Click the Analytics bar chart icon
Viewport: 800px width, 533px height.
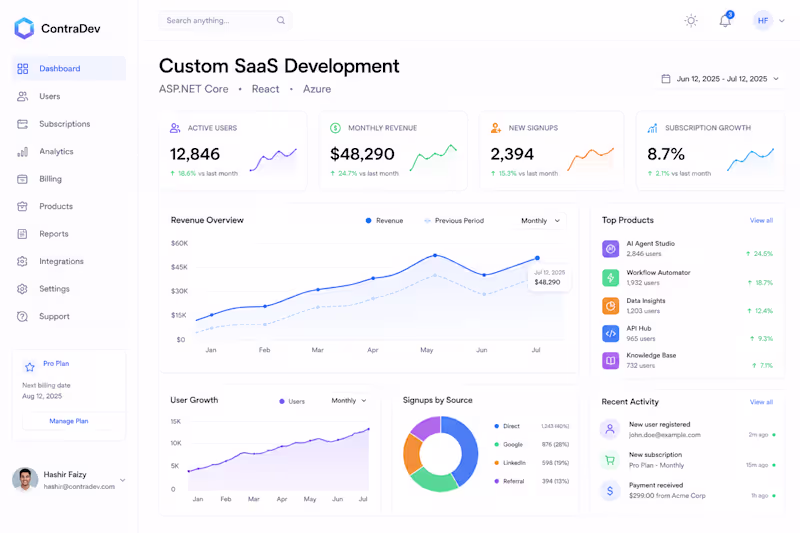click(x=22, y=151)
